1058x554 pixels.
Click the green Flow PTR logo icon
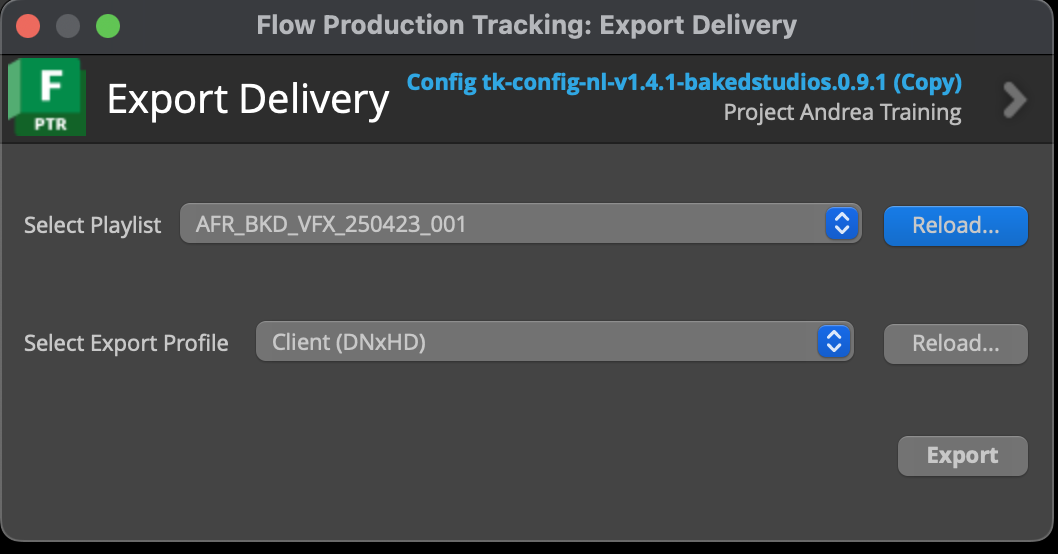46,97
